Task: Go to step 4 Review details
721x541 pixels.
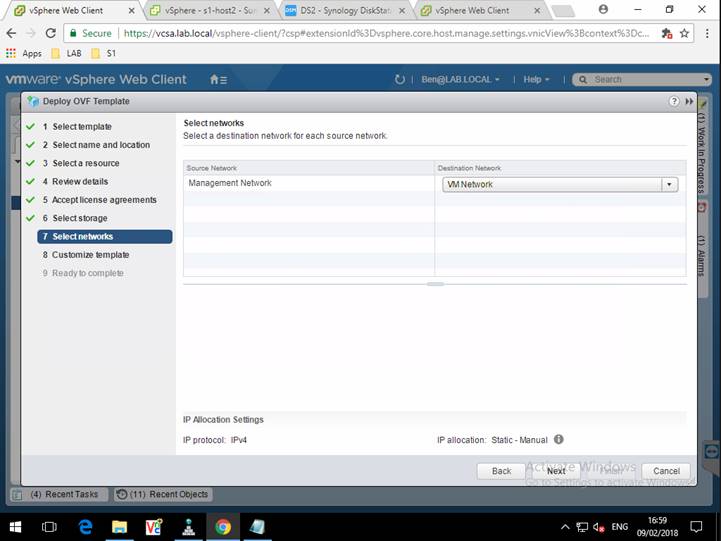Action: click(75, 182)
